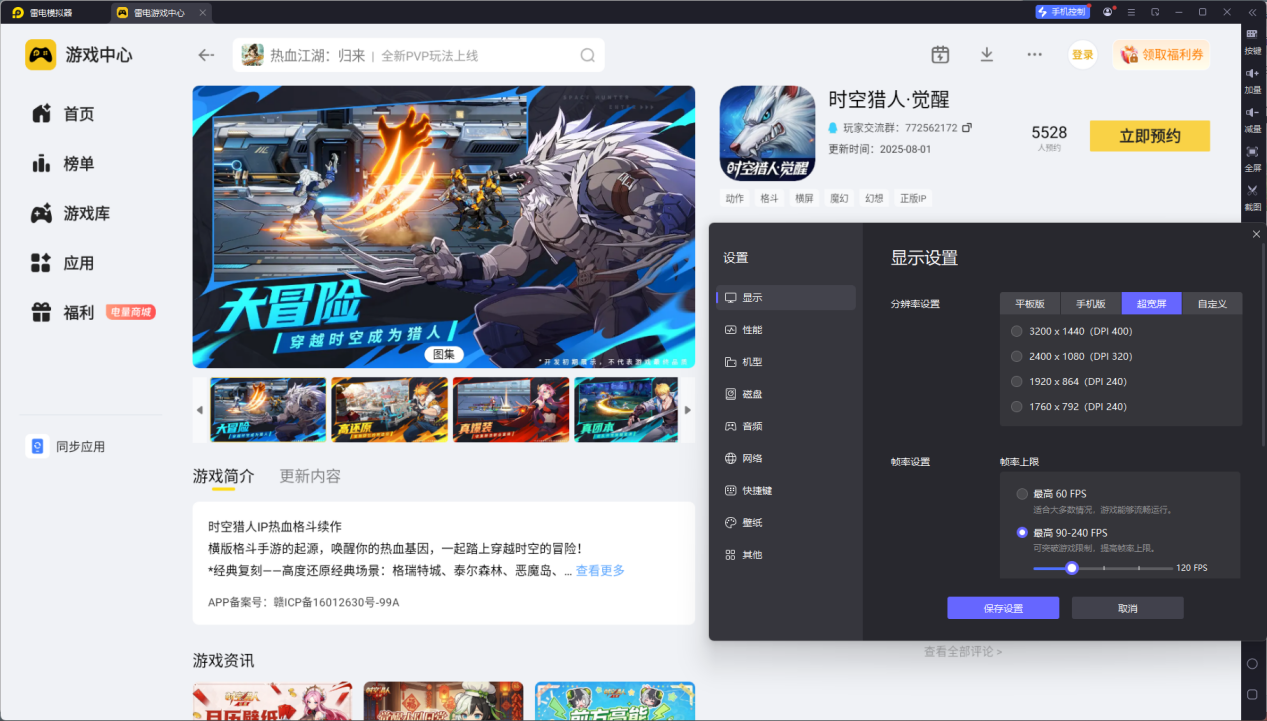1267x721 pixels.
Task: Click the 立即预约 reserve button
Action: coord(1150,136)
